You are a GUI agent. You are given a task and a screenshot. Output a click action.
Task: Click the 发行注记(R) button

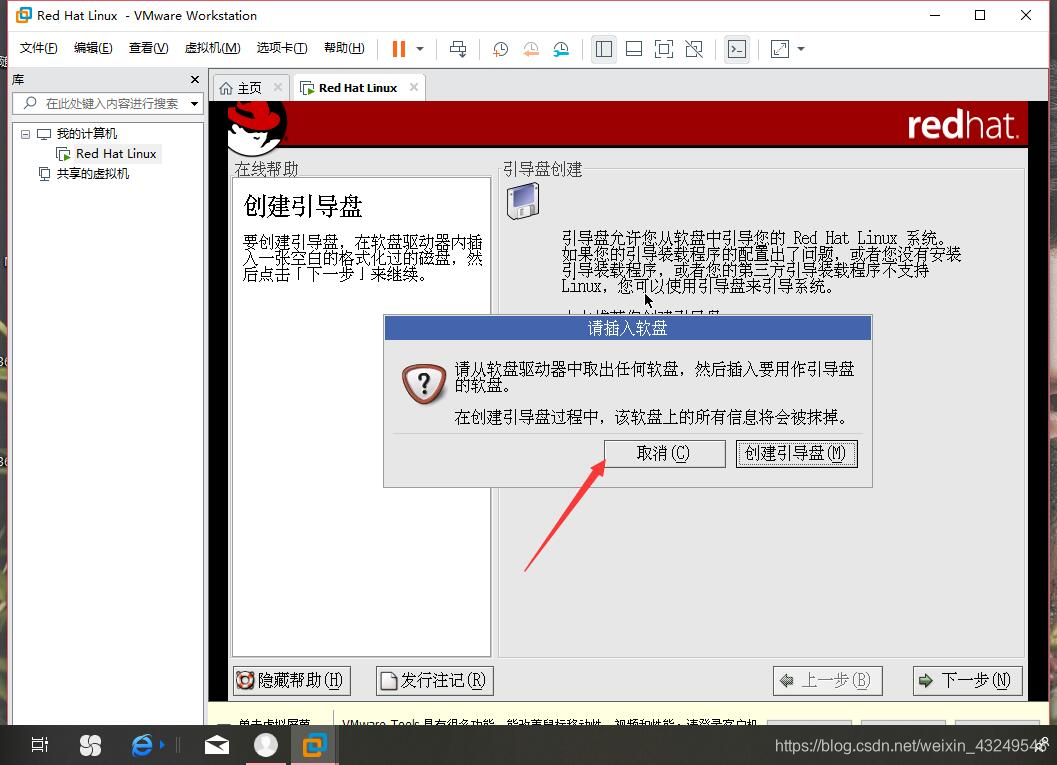pos(435,681)
